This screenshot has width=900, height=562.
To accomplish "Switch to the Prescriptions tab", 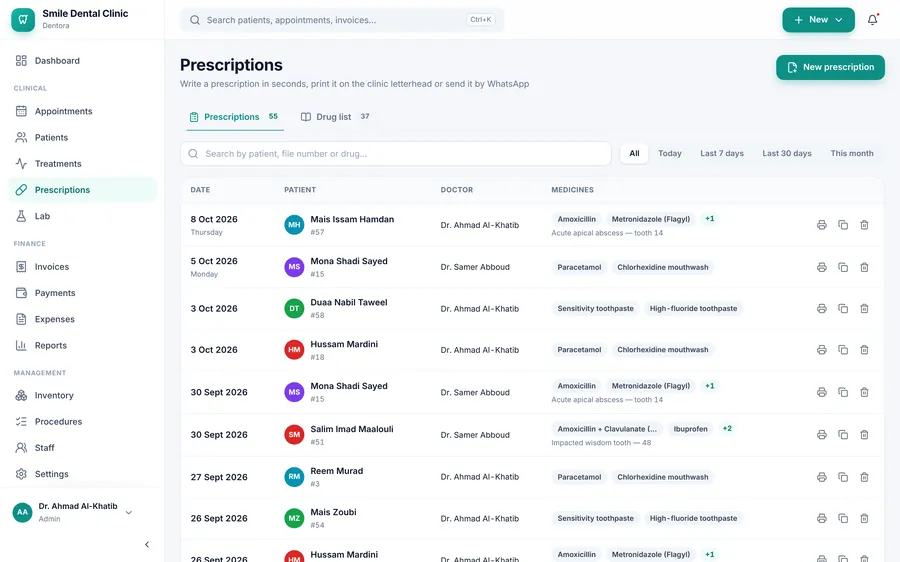I will click(x=234, y=117).
